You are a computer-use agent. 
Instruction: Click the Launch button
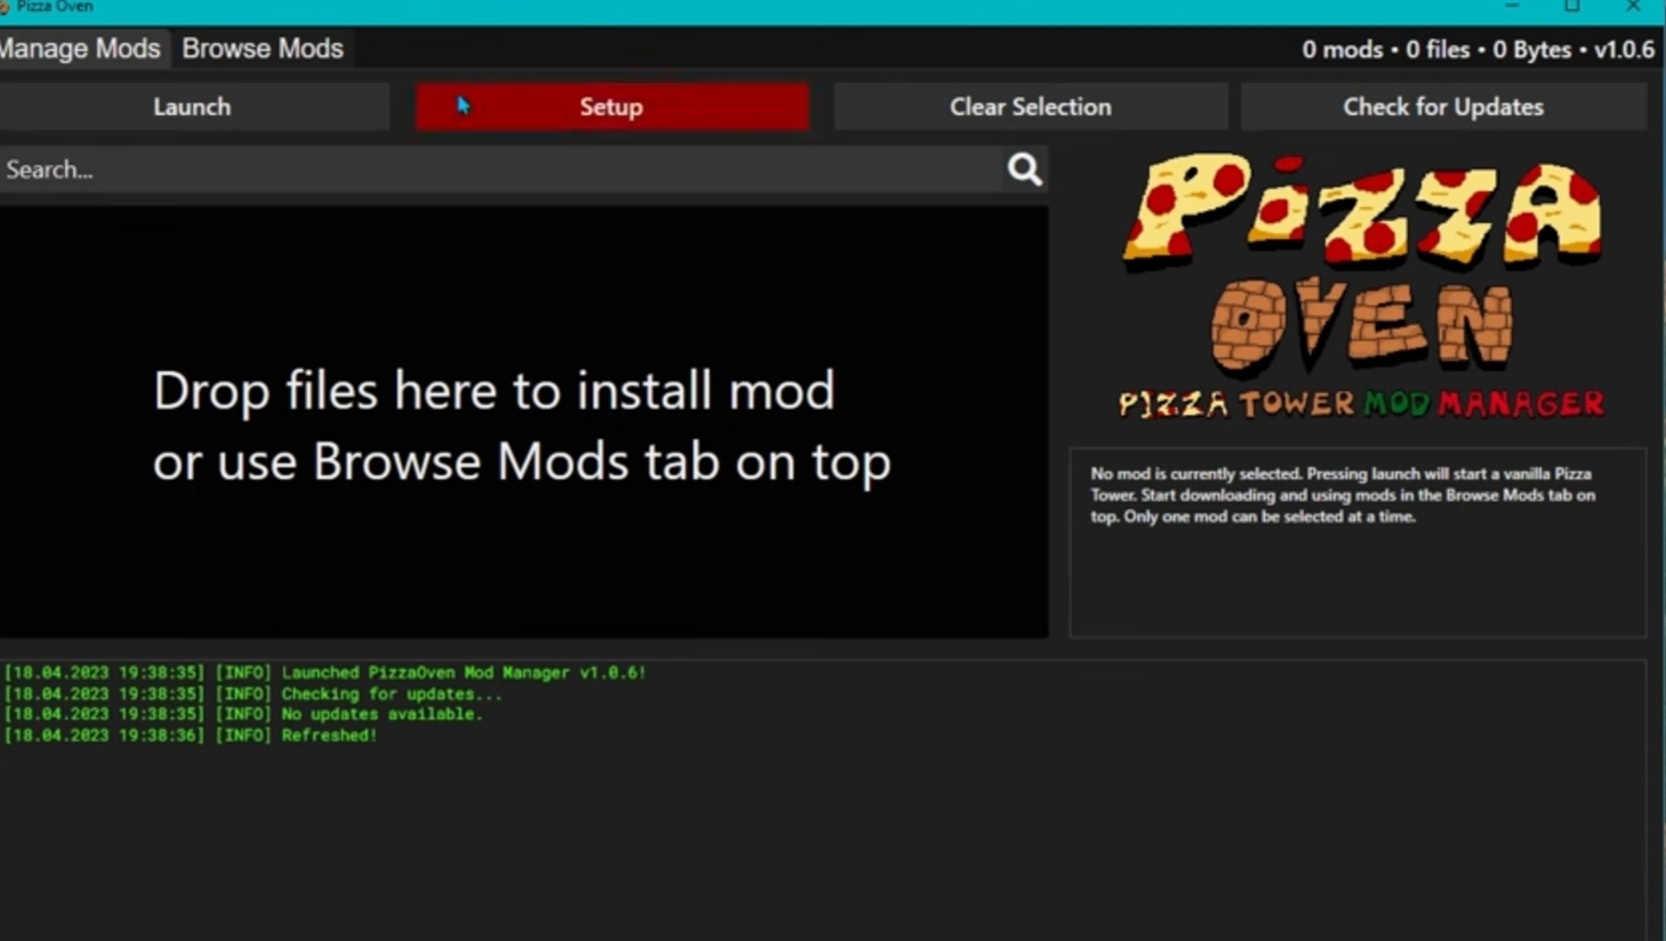pos(193,107)
